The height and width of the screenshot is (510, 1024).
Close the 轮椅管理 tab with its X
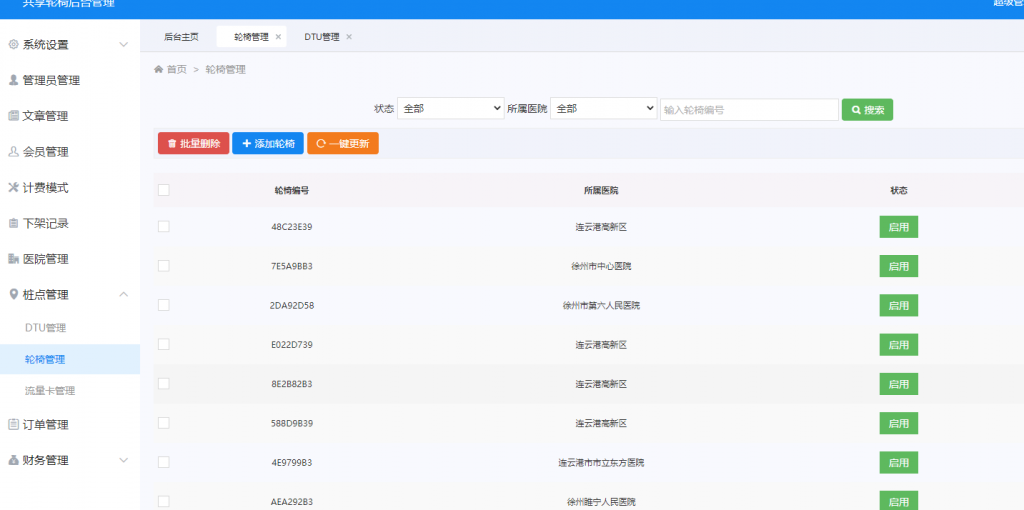click(278, 37)
